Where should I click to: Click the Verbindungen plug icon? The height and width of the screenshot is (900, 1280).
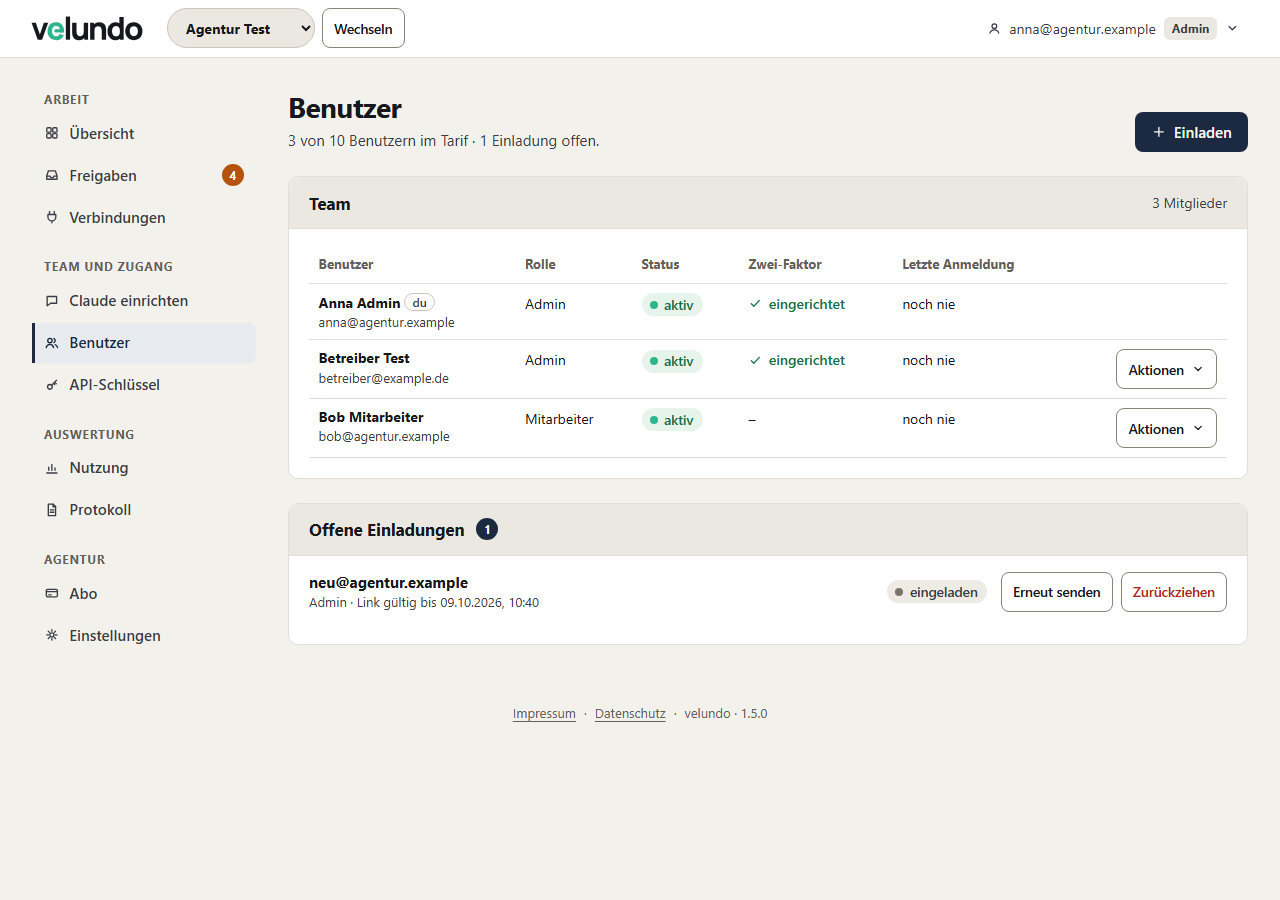[x=52, y=218]
